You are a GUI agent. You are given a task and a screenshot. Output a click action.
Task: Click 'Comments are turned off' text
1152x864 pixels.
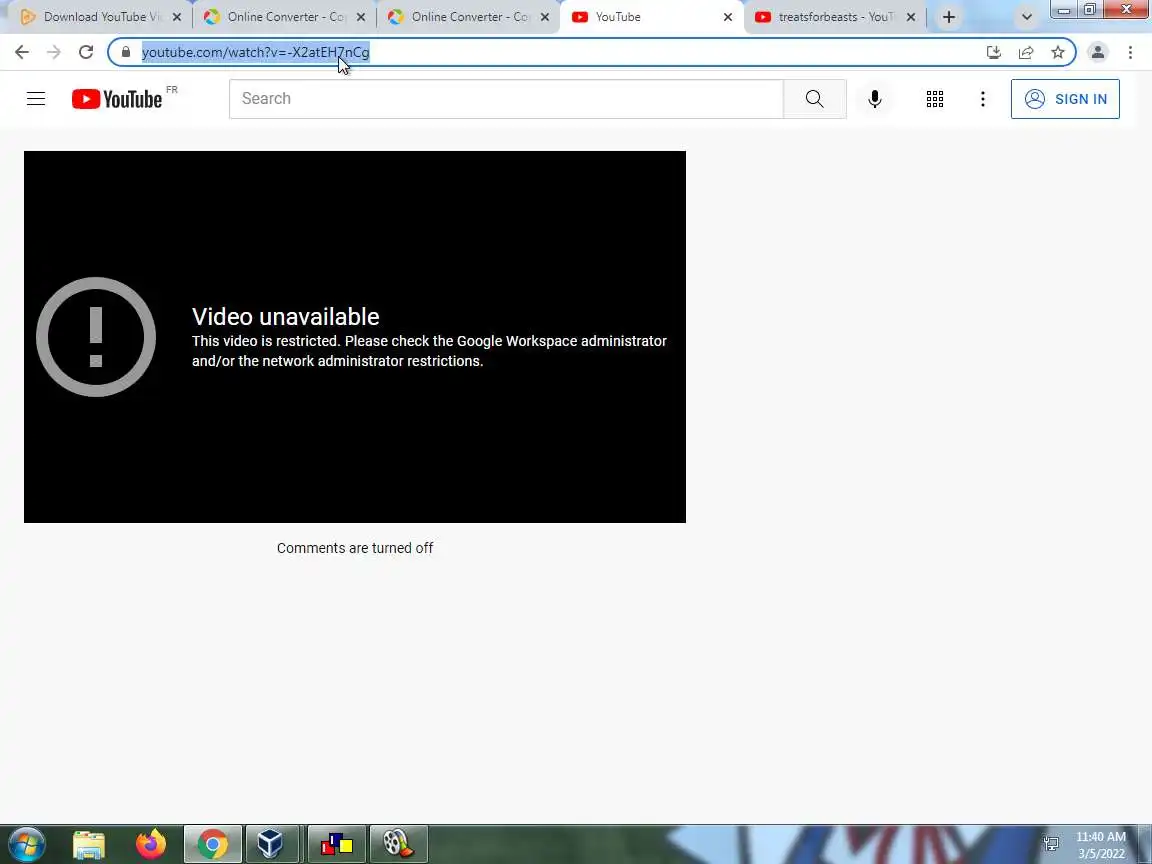tap(355, 548)
